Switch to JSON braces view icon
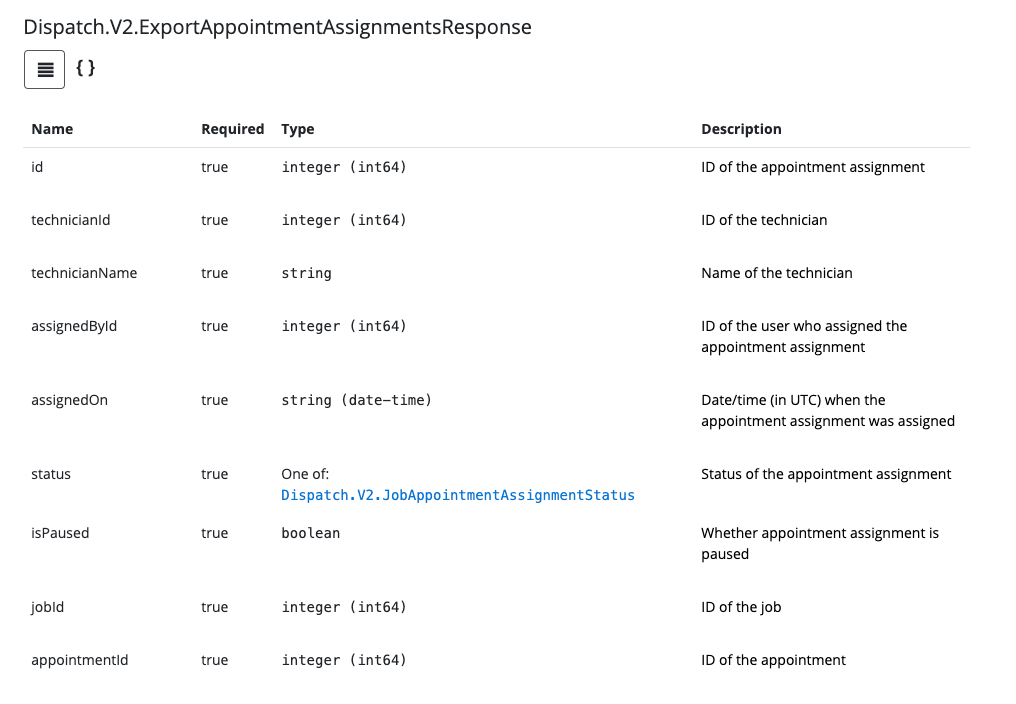1016x704 pixels. [86, 68]
